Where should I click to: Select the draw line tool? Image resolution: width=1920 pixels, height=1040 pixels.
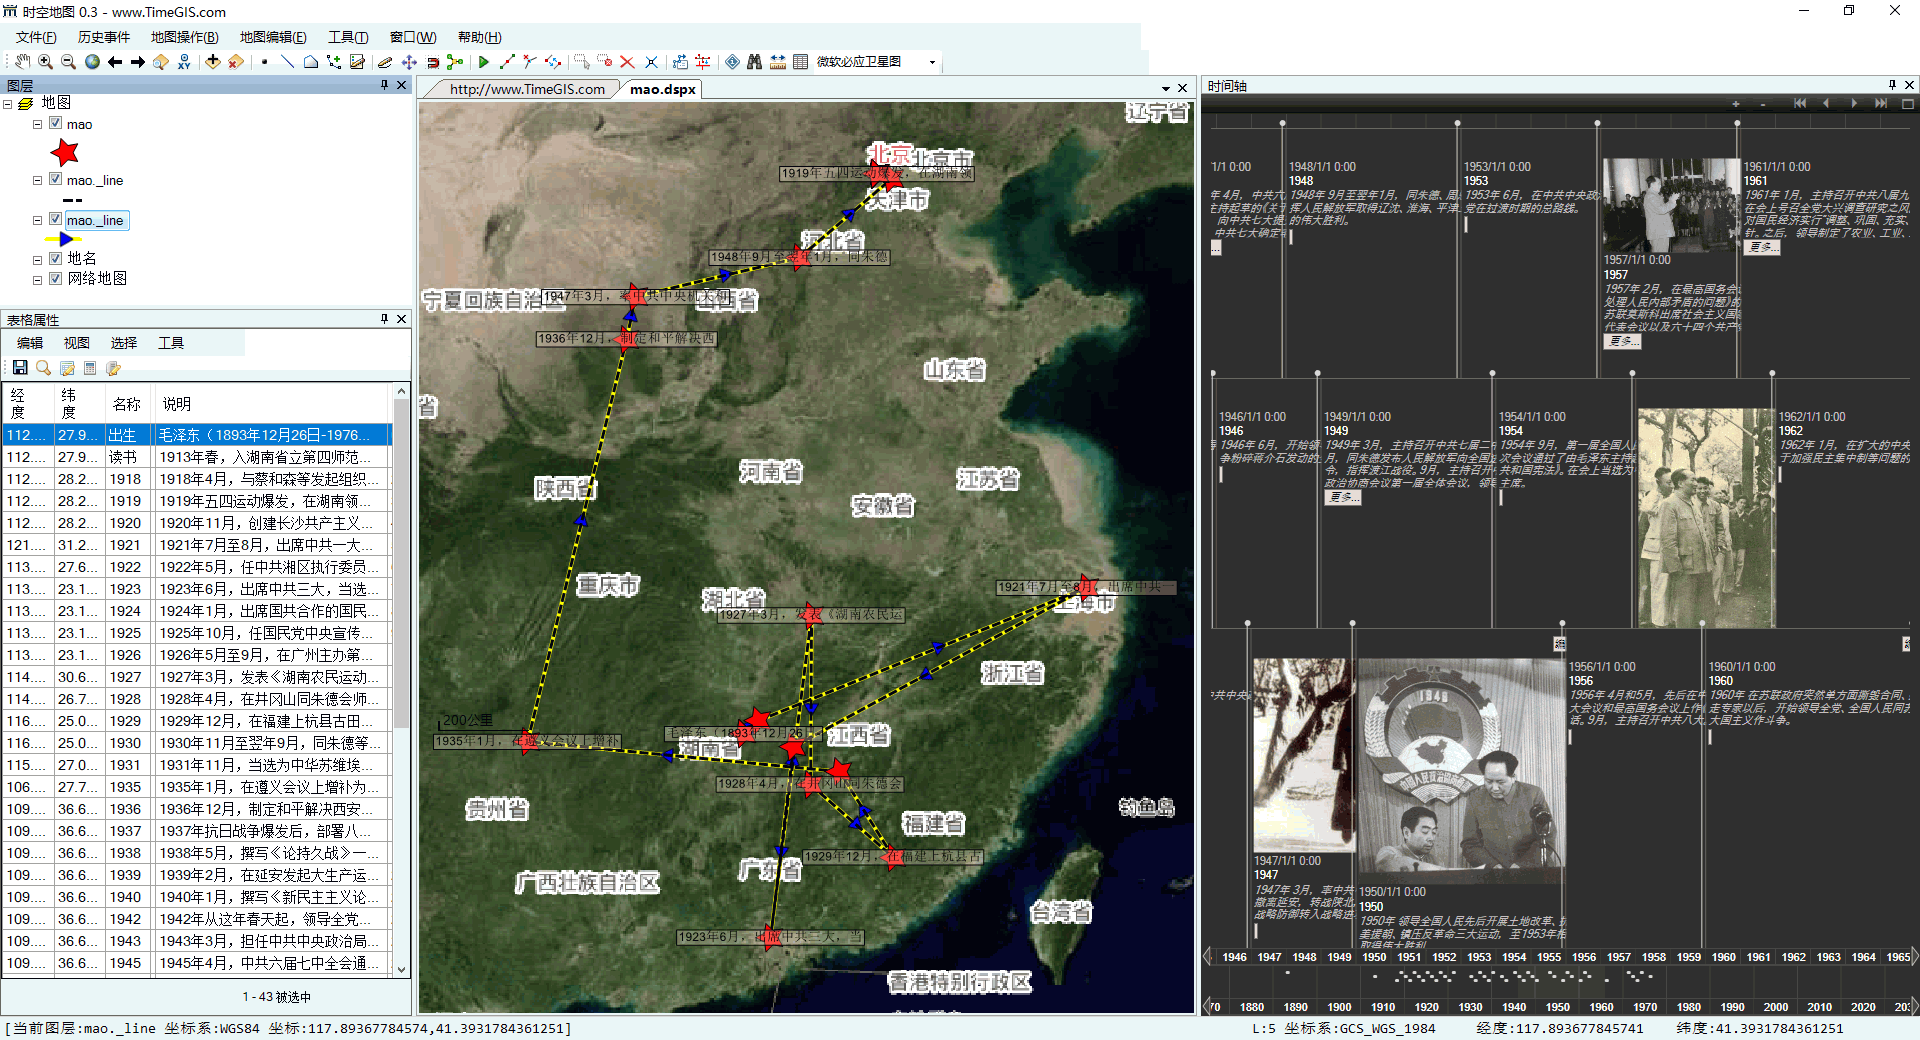coord(287,62)
